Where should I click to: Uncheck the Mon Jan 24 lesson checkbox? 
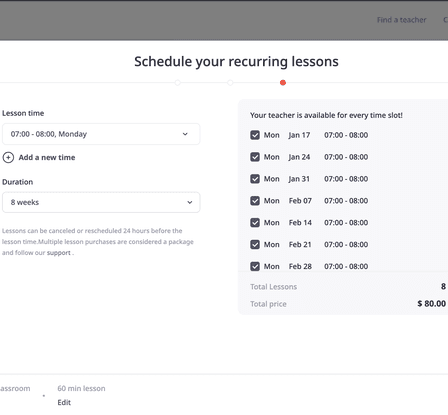[255, 157]
